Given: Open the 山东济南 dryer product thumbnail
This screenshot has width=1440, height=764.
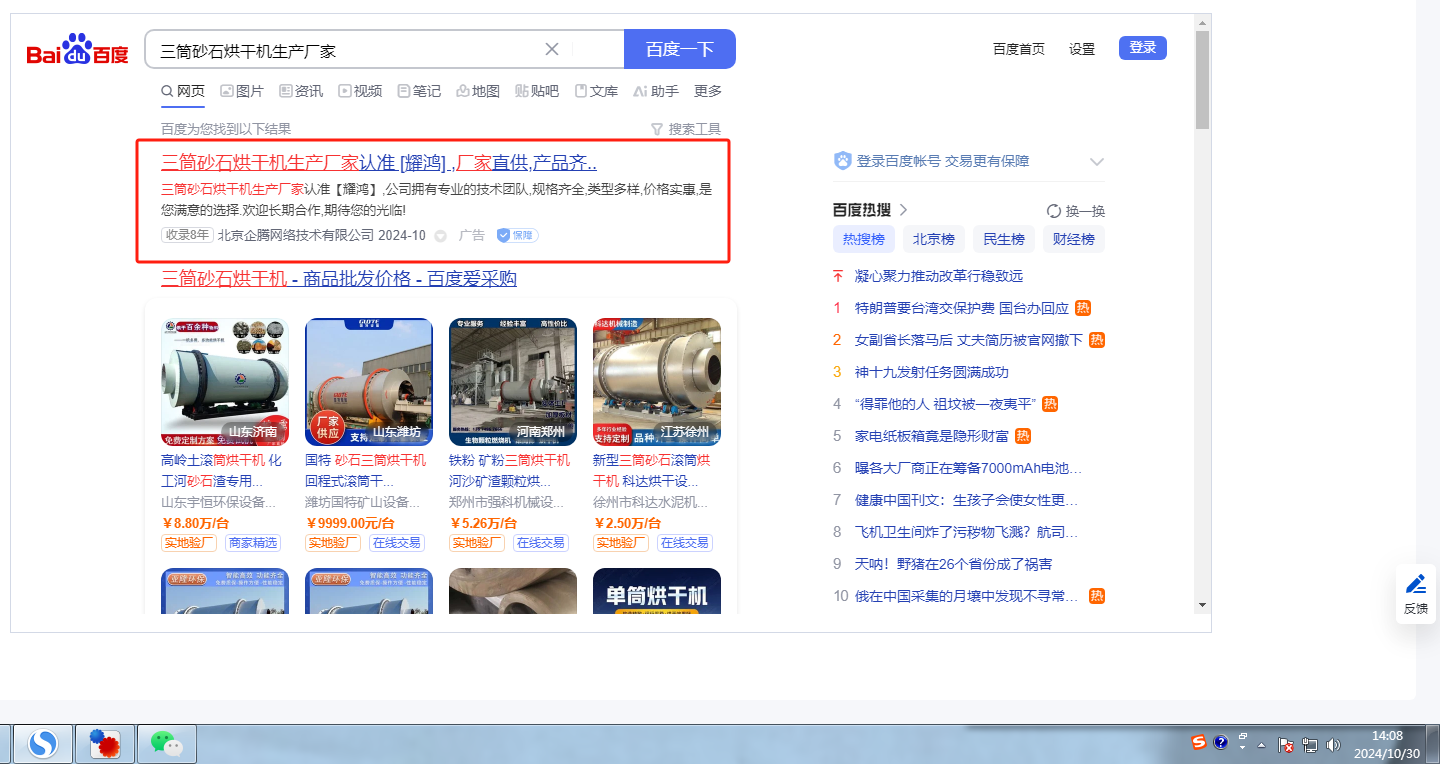Looking at the screenshot, I should point(225,382).
